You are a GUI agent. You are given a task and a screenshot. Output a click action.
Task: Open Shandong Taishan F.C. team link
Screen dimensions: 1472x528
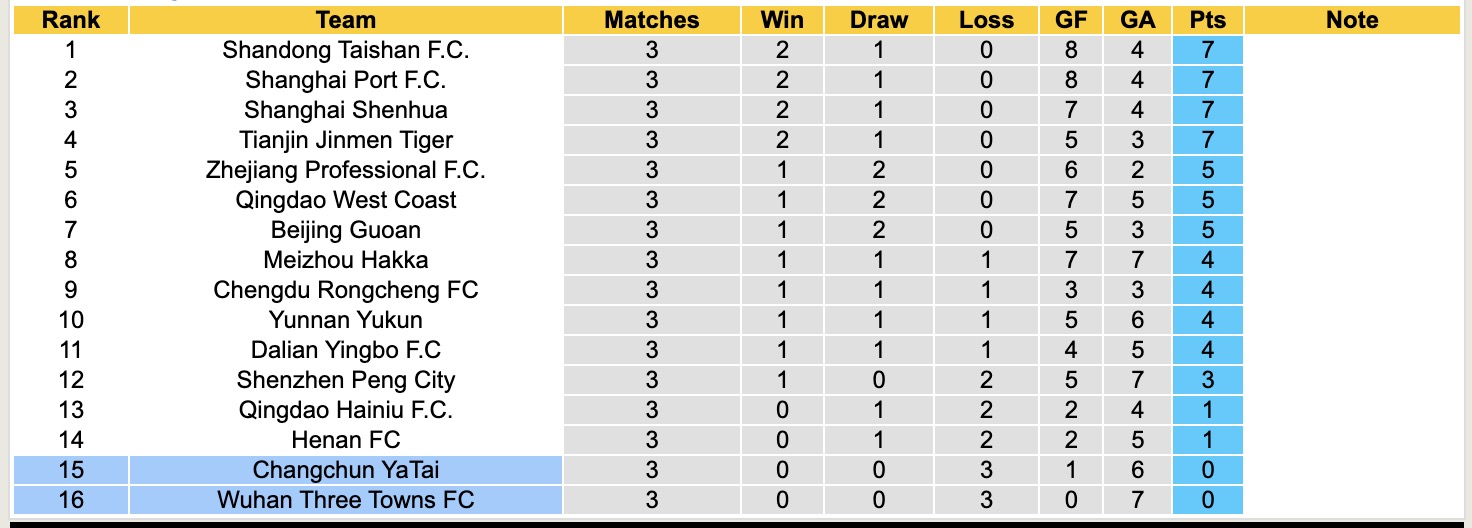(x=345, y=50)
